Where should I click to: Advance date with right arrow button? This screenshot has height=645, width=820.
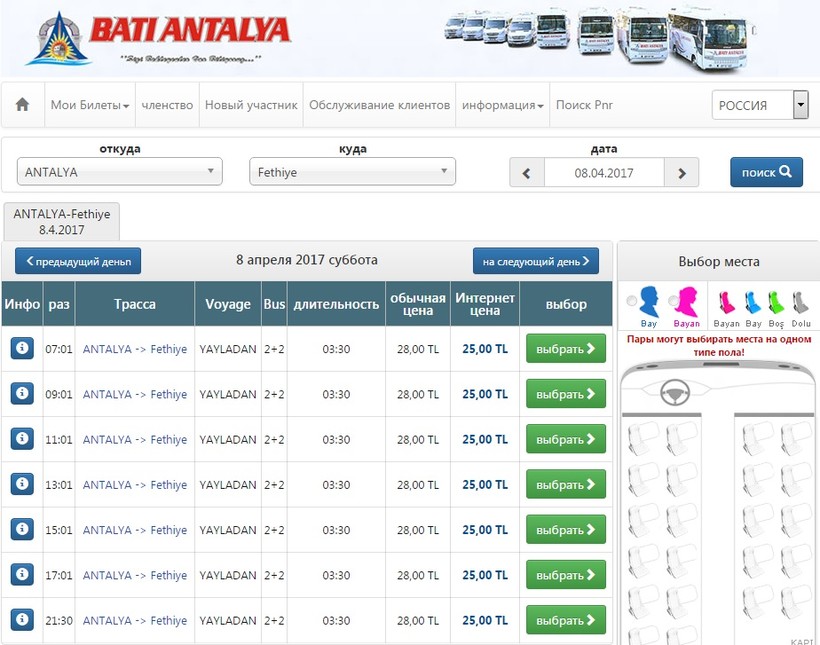(x=681, y=172)
